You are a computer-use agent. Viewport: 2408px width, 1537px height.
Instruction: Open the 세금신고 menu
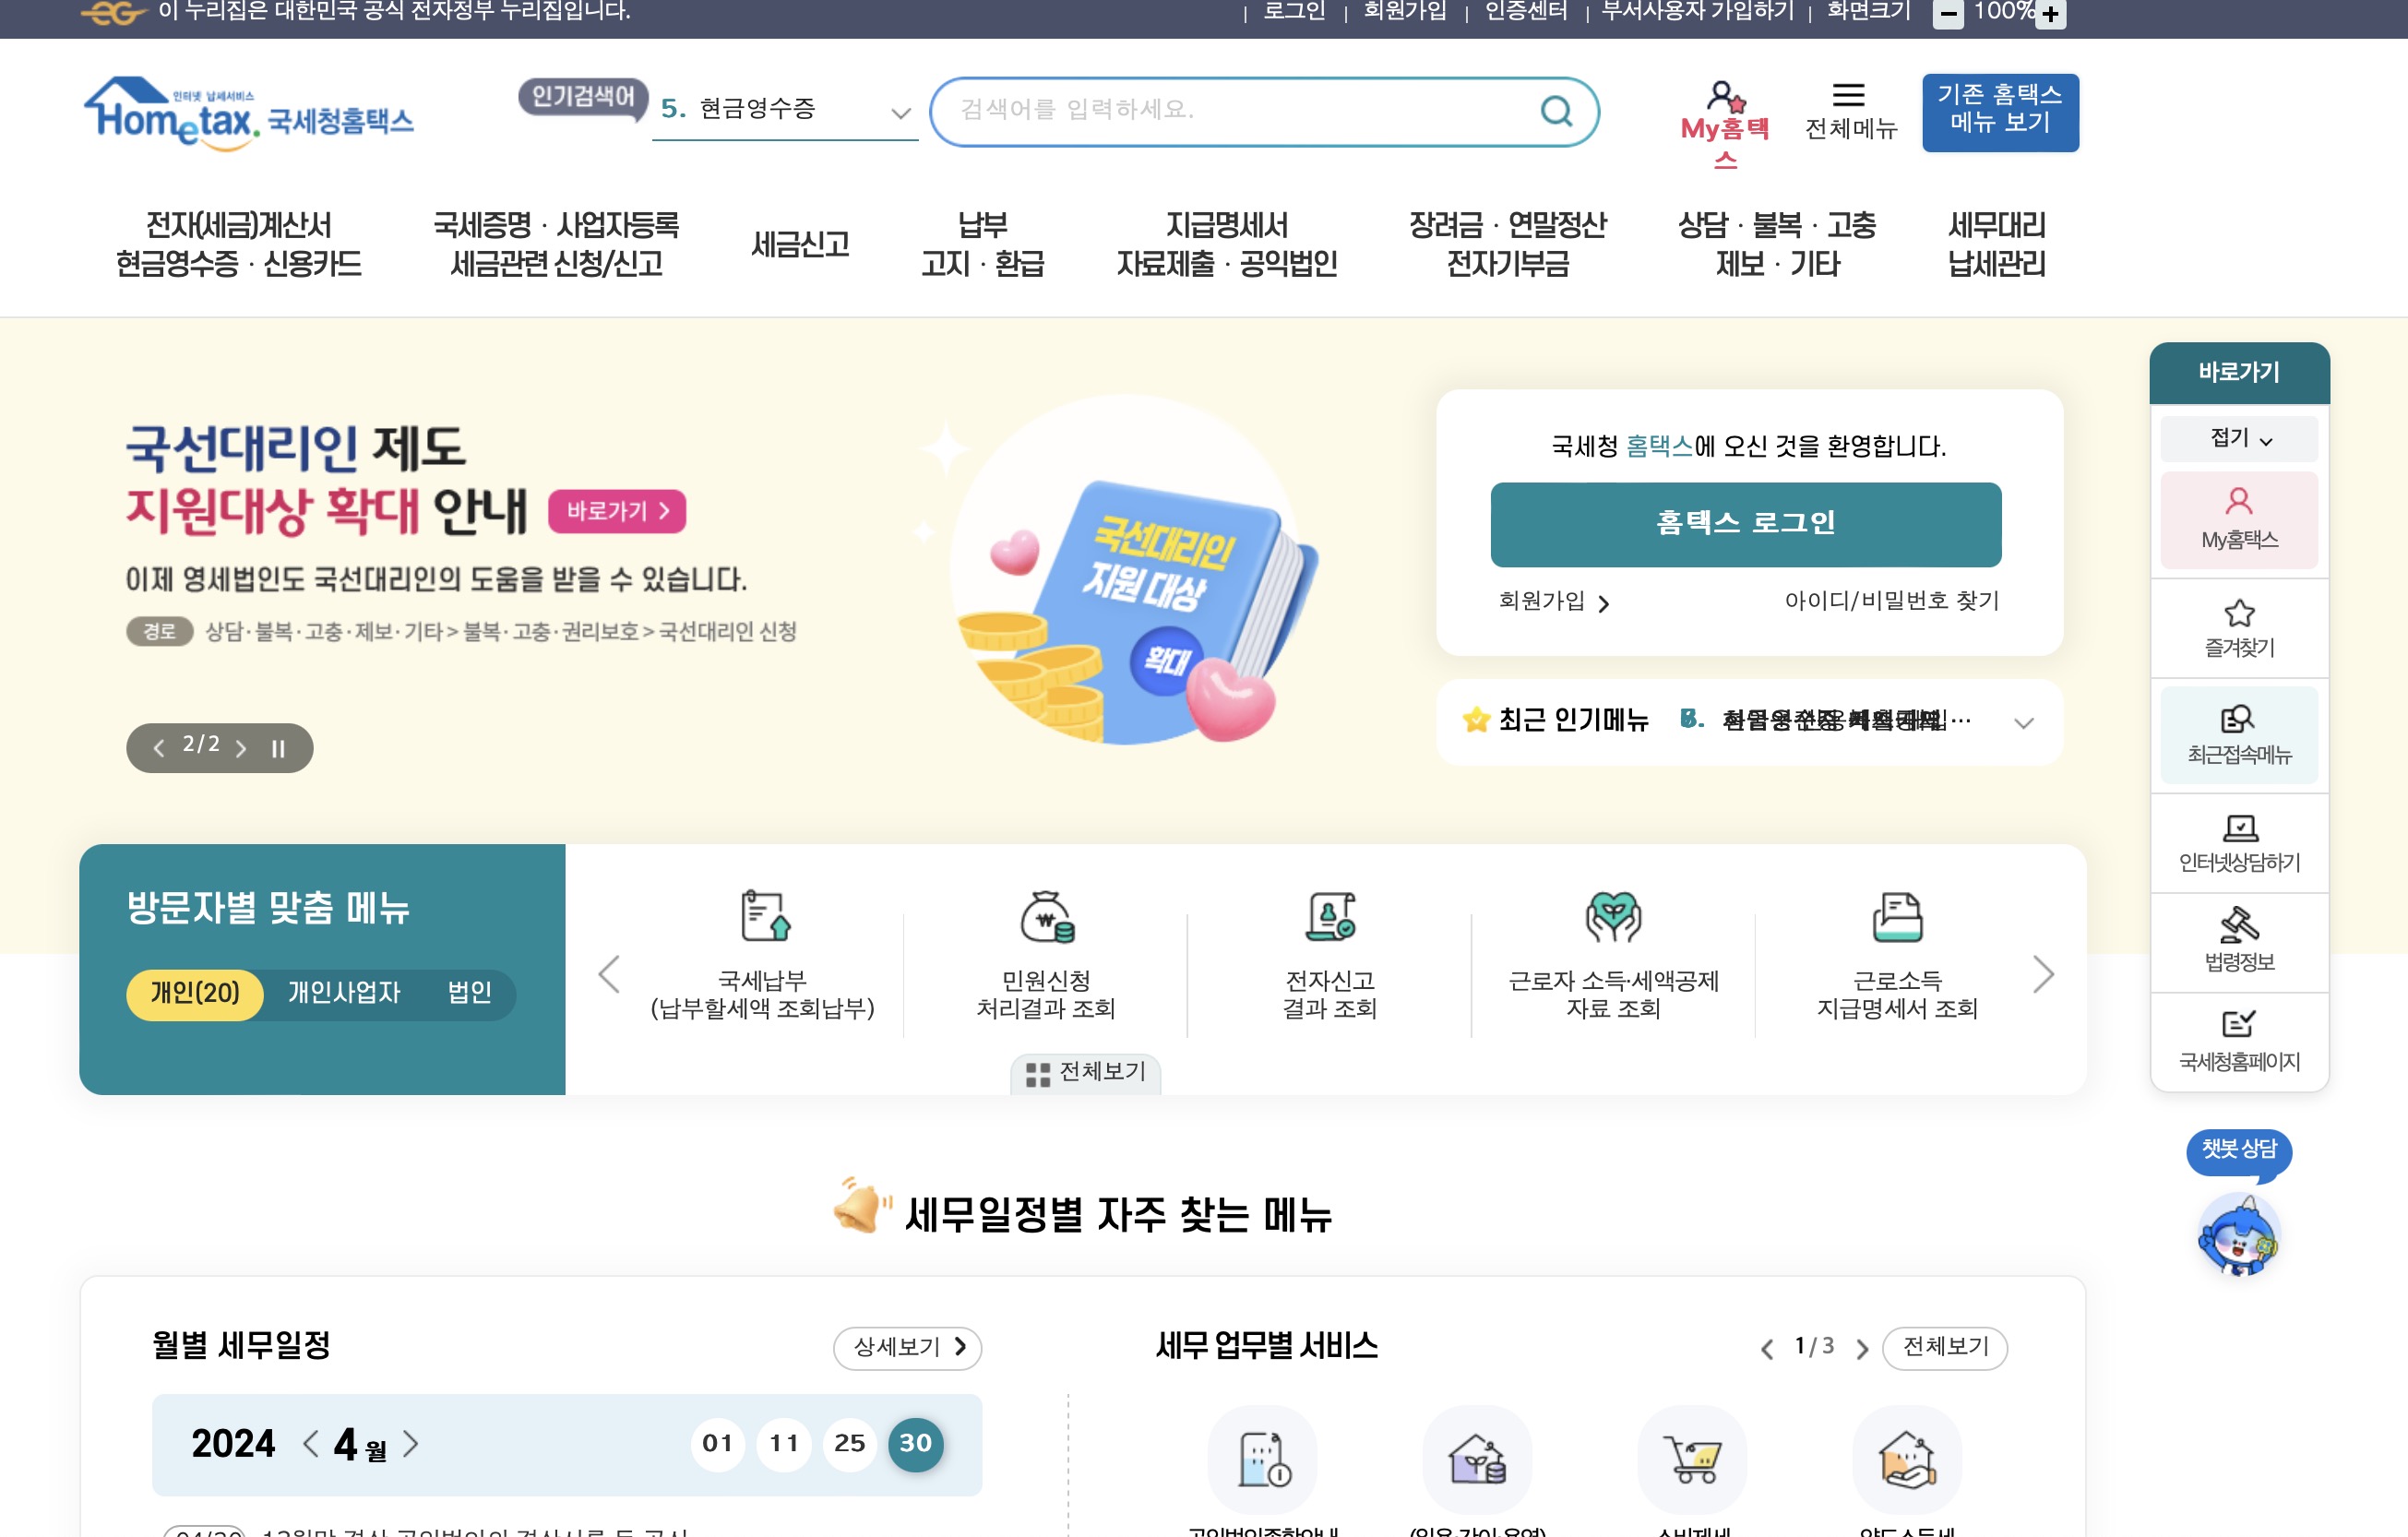point(799,245)
